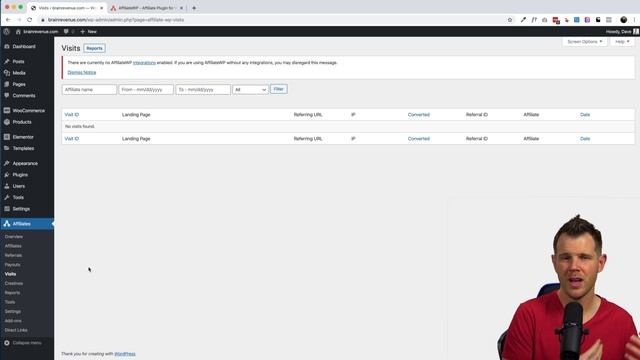Open the comments bubble in admin bar
This screenshot has height=360, width=640.
66,31
